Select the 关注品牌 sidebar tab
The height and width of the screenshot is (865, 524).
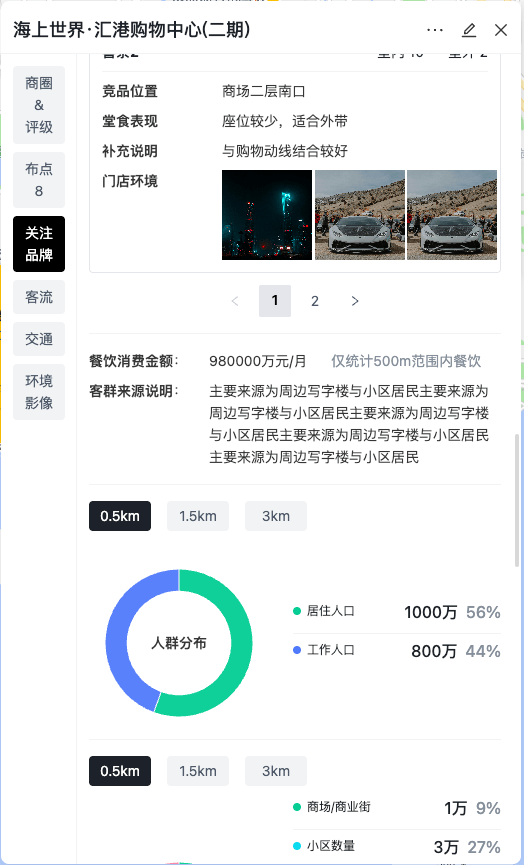(39, 244)
